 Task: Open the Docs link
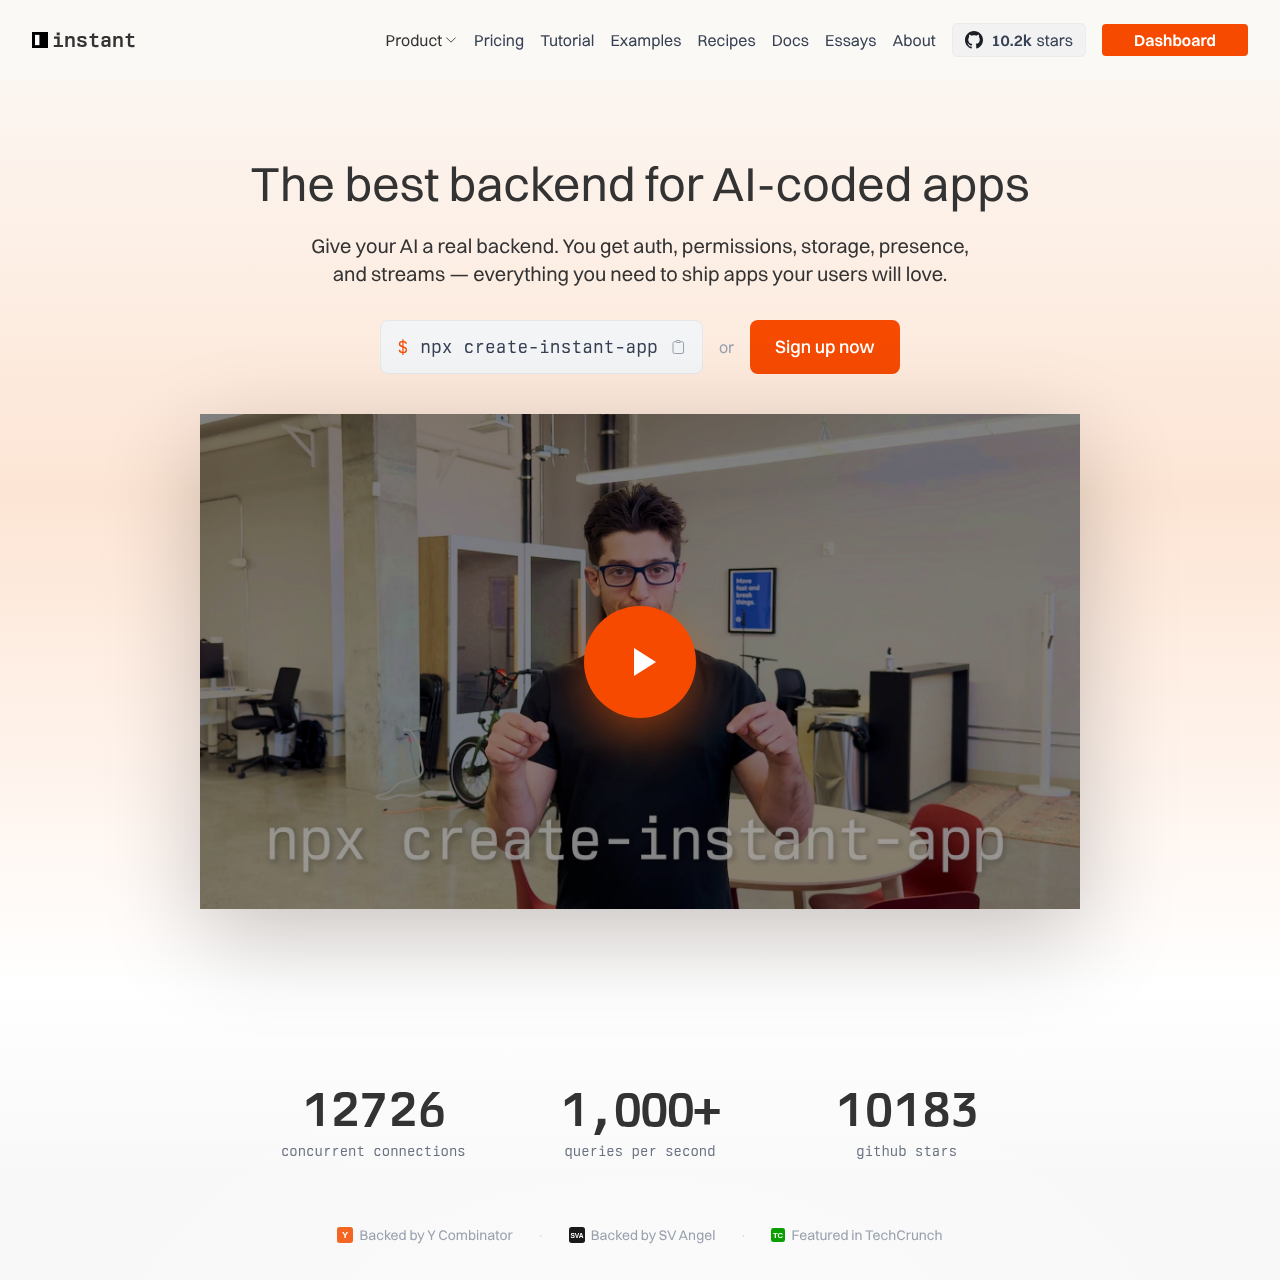pos(790,41)
